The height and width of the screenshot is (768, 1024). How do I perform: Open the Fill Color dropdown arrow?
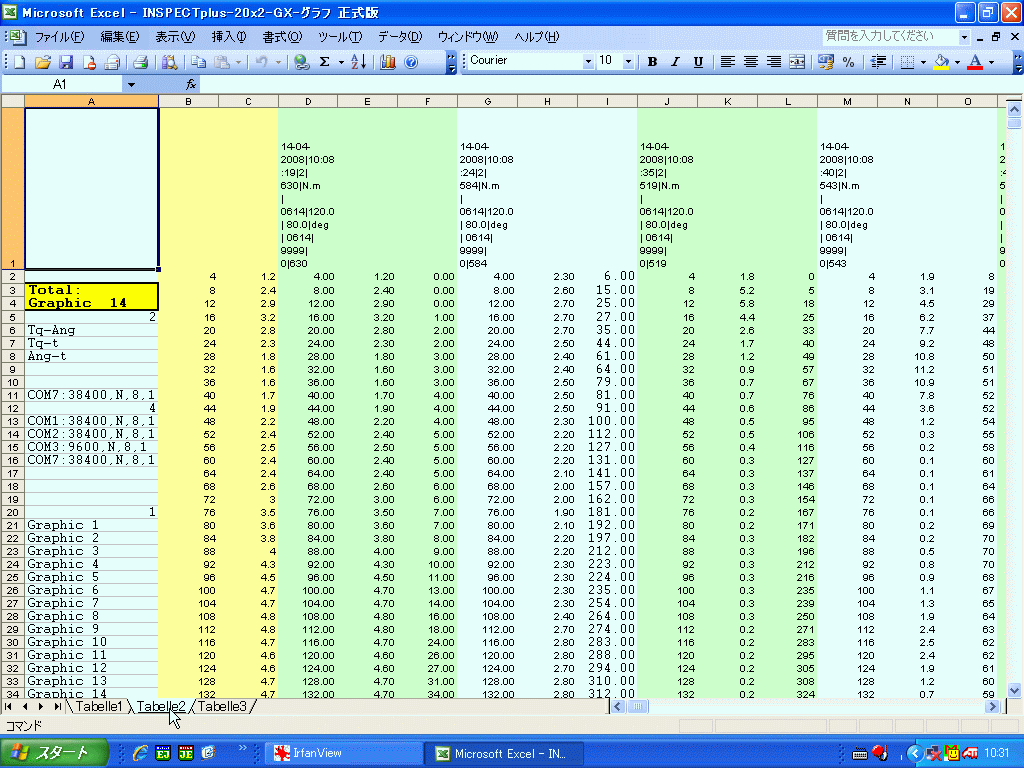point(957,62)
